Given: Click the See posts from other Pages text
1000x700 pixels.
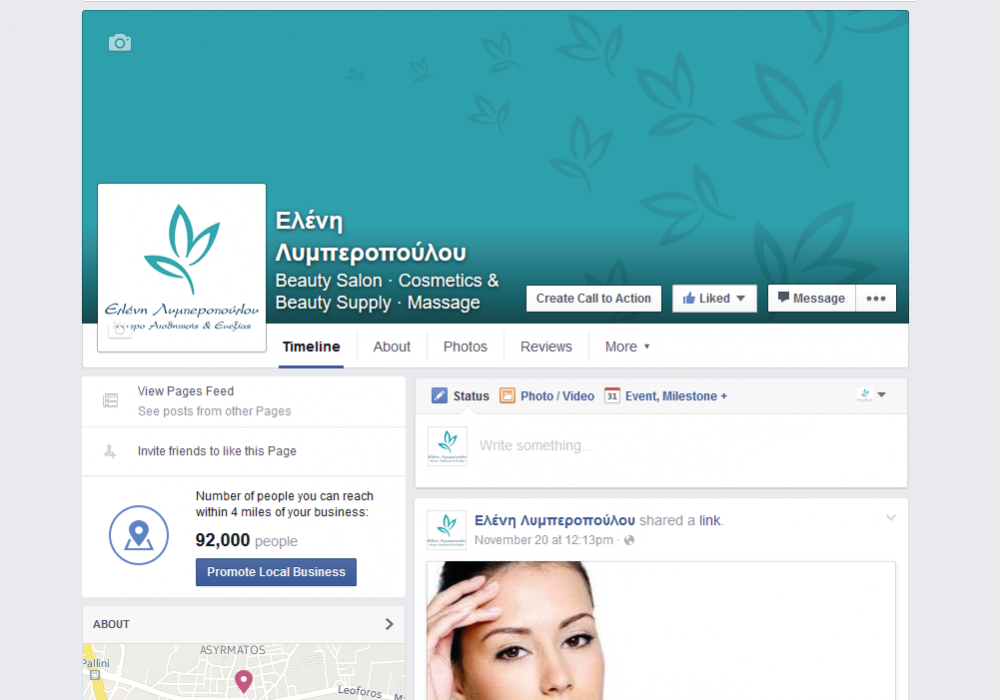Looking at the screenshot, I should pos(214,411).
